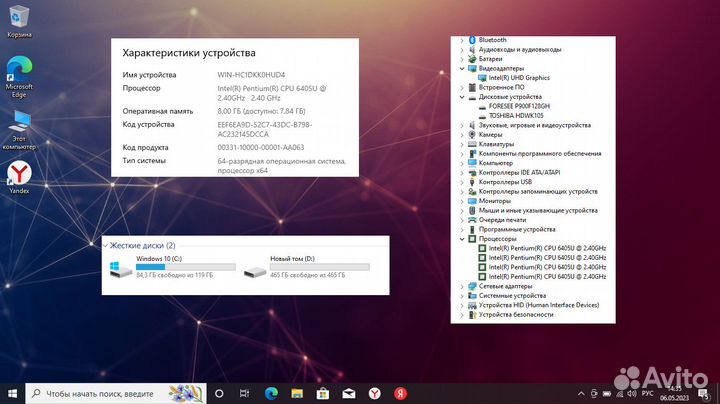Select the Очереди печати category
Screen dimensions: 720x404
point(502,220)
